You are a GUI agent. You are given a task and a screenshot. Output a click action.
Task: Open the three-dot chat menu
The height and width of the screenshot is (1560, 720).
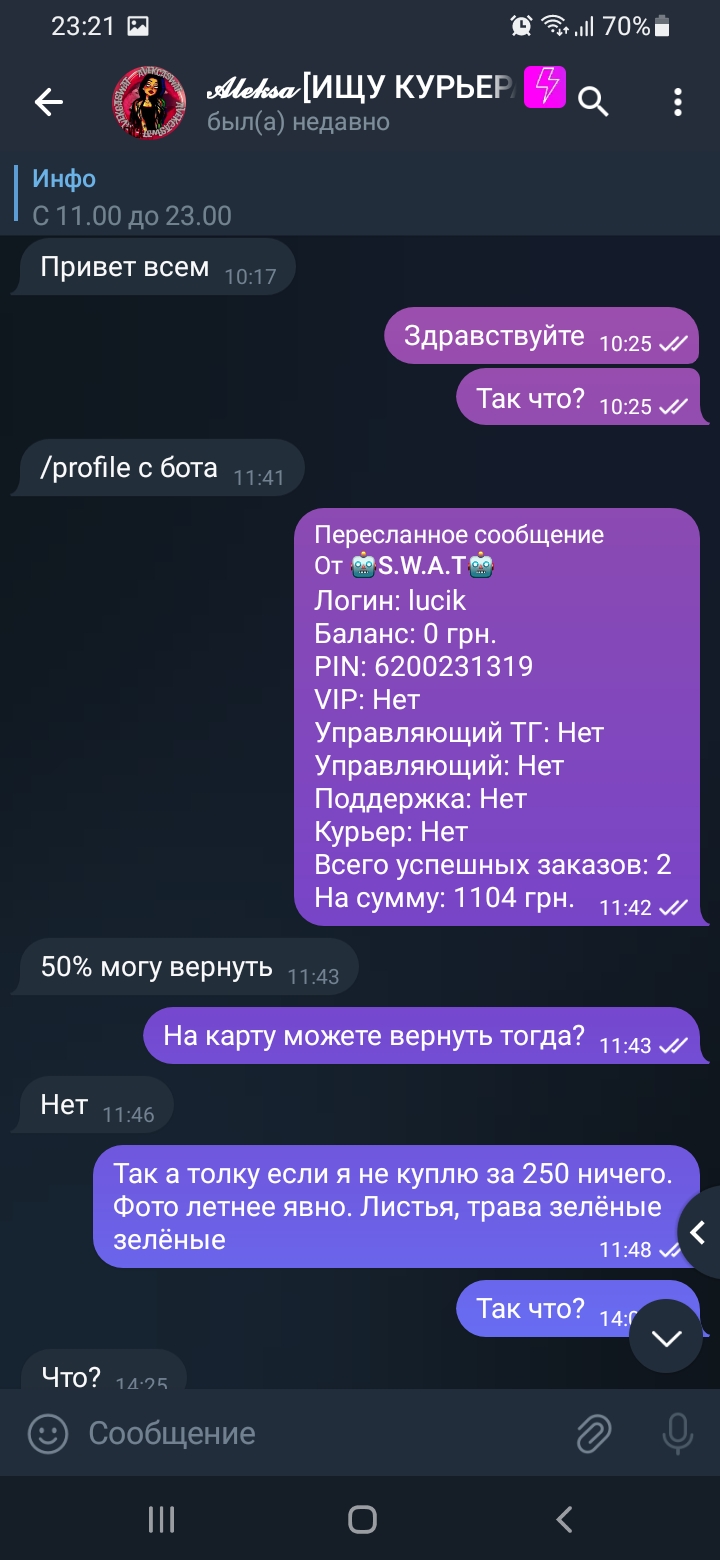[x=678, y=101]
